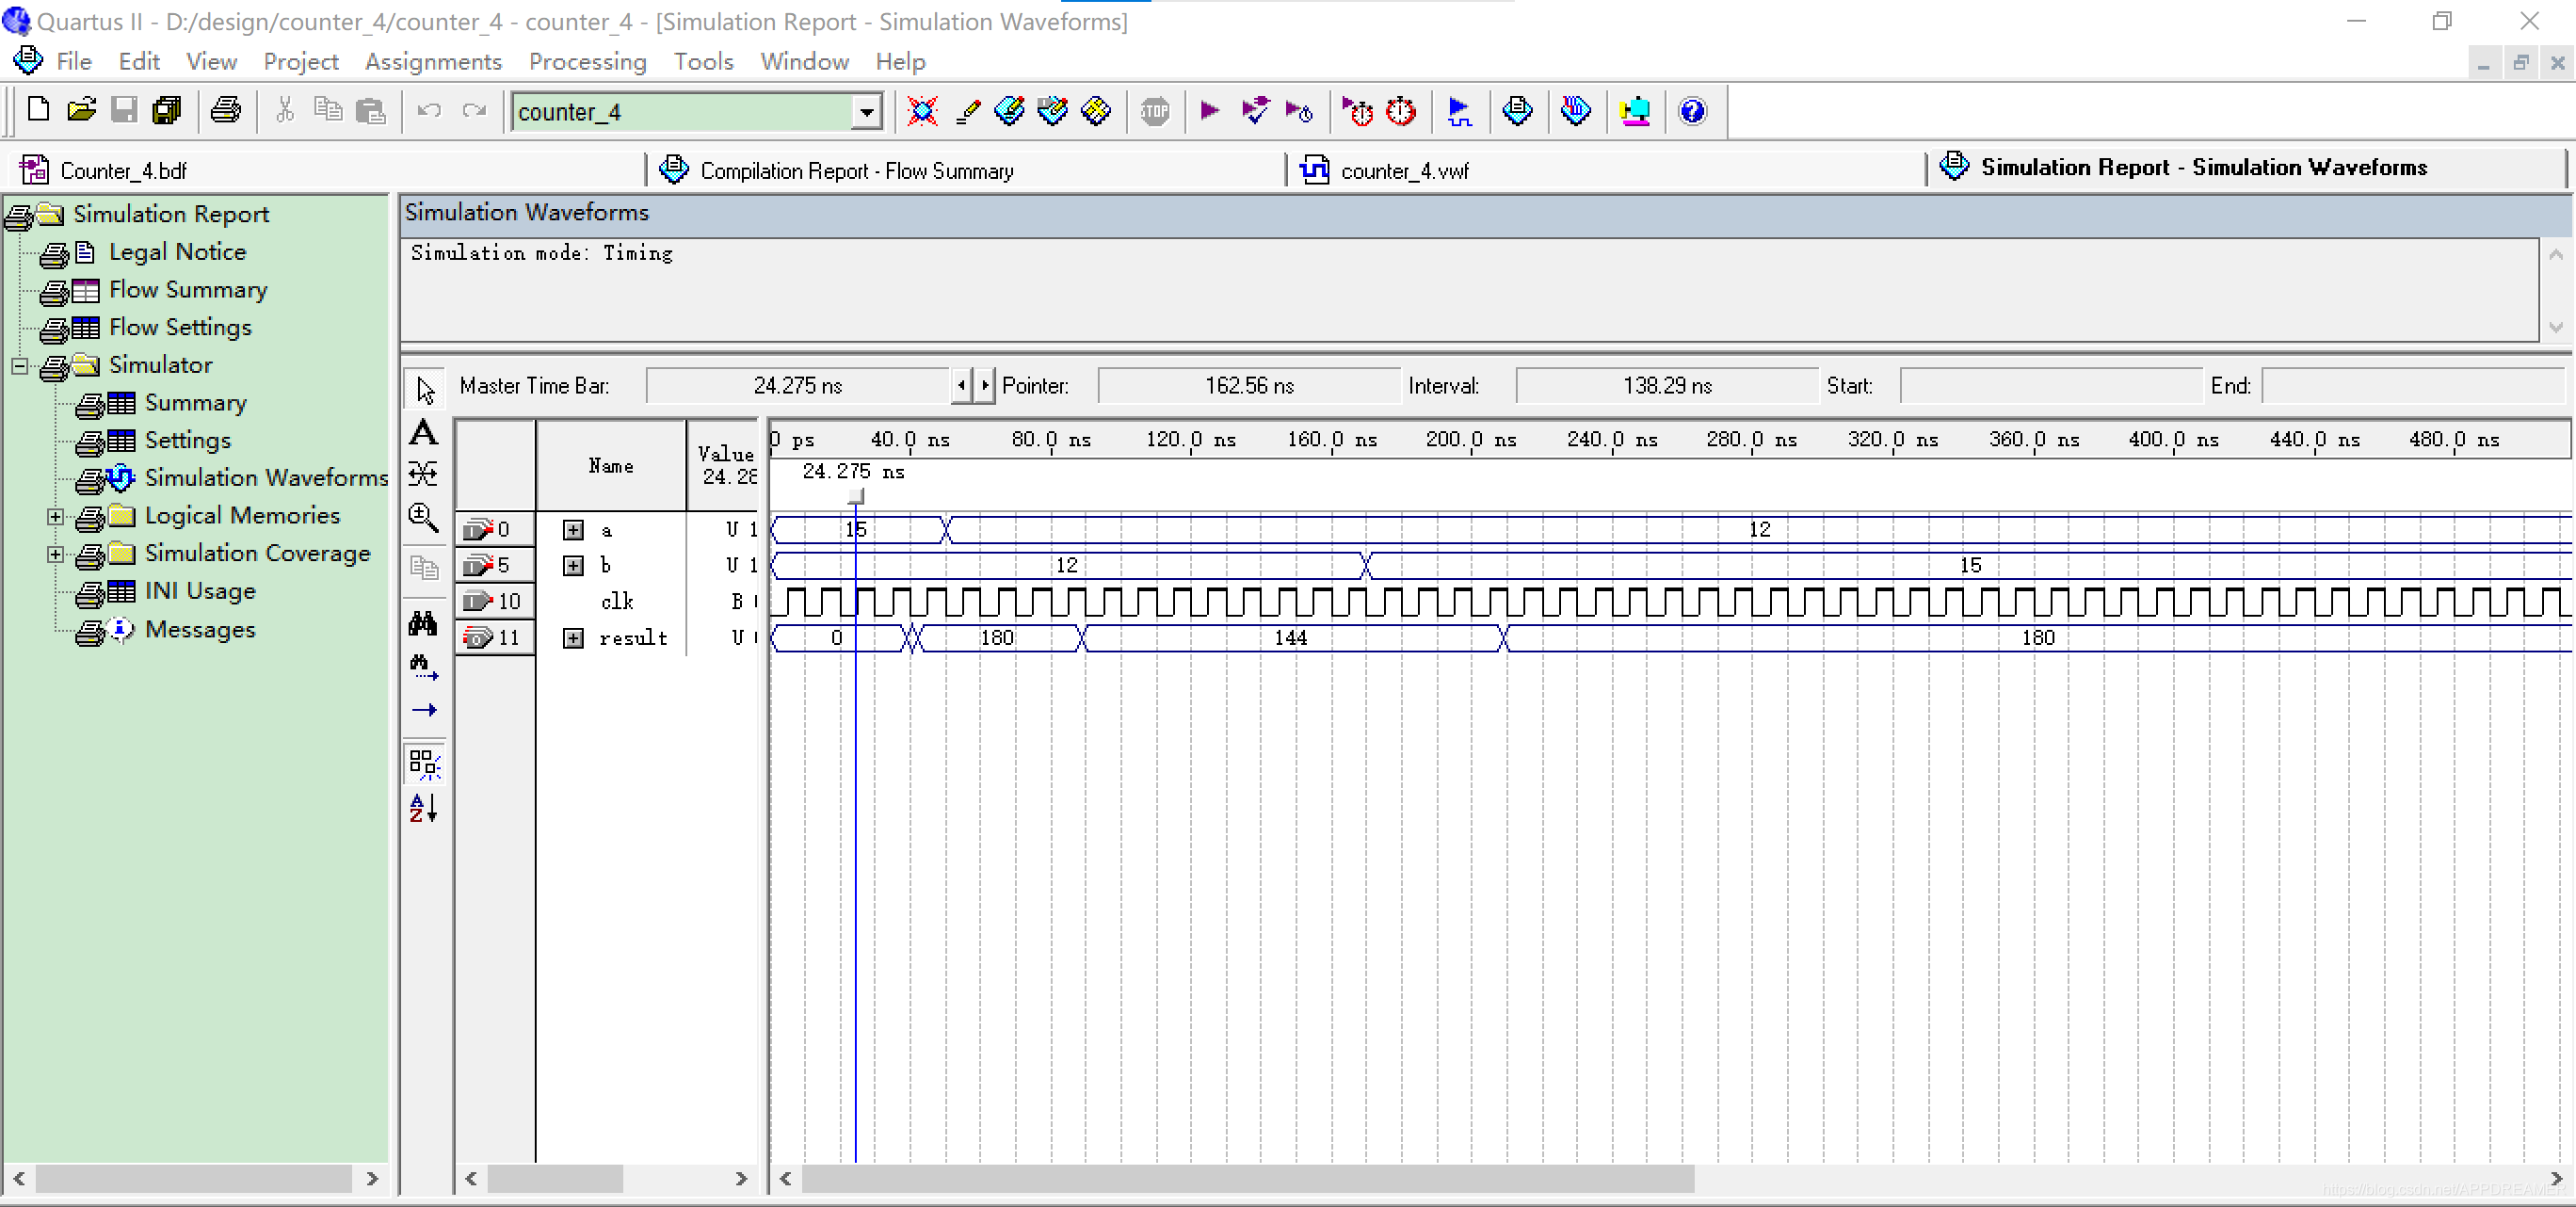The width and height of the screenshot is (2576, 1207).
Task: Click the Stop Processing icon
Action: click(x=1155, y=111)
